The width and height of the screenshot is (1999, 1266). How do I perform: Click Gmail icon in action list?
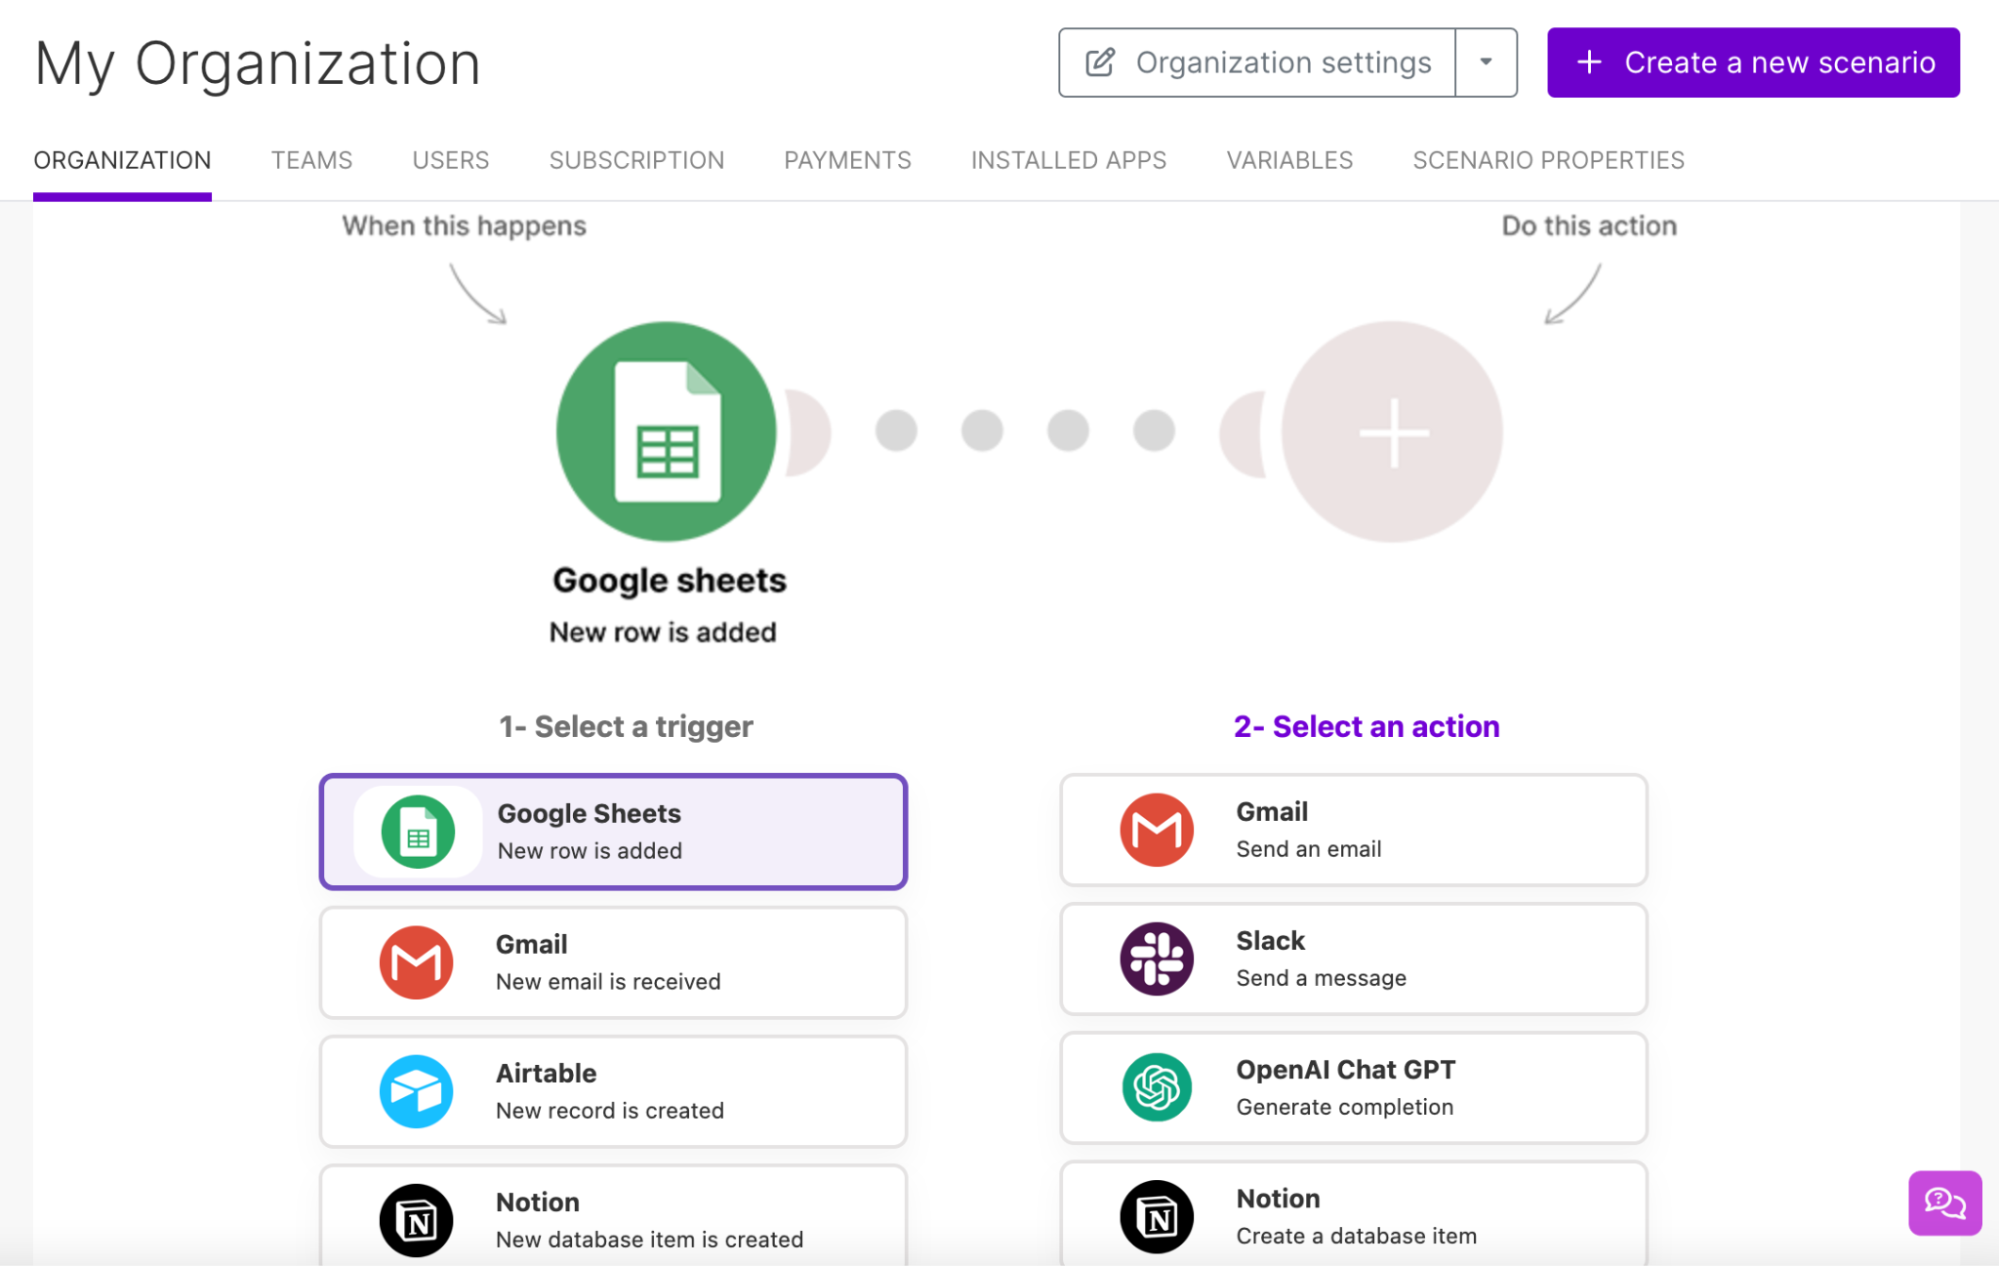coord(1157,829)
